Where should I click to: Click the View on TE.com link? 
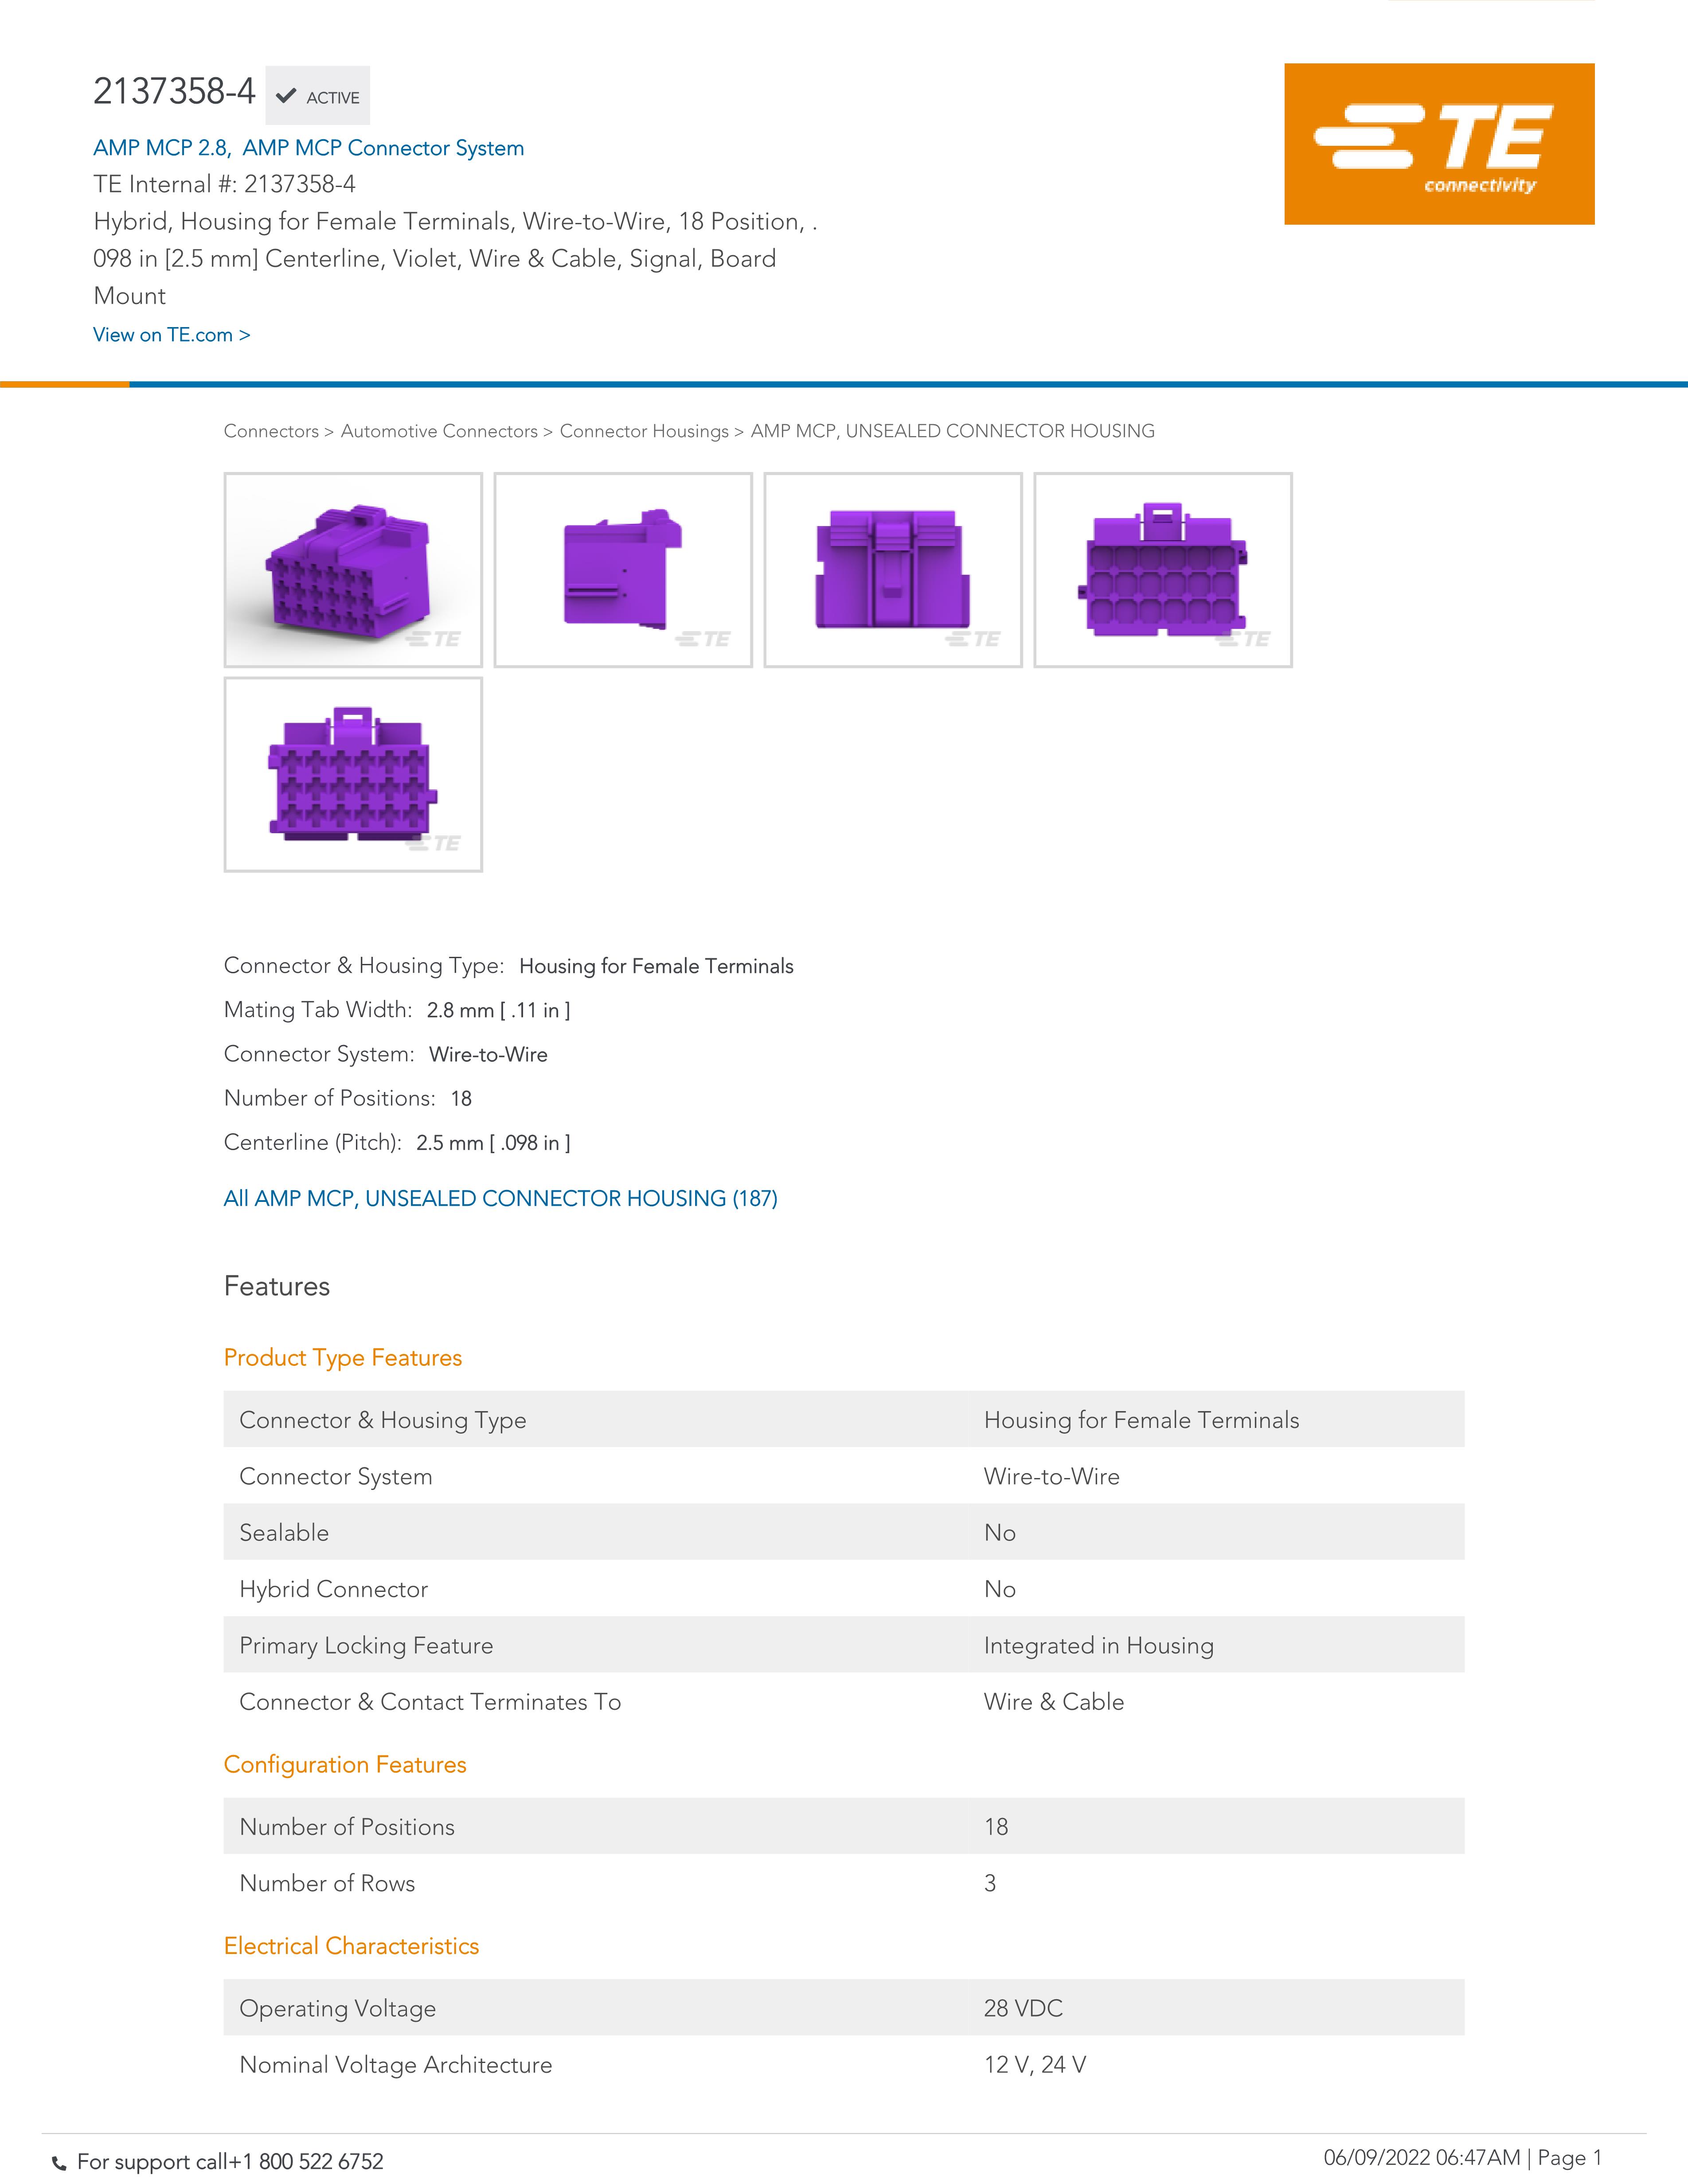point(171,335)
